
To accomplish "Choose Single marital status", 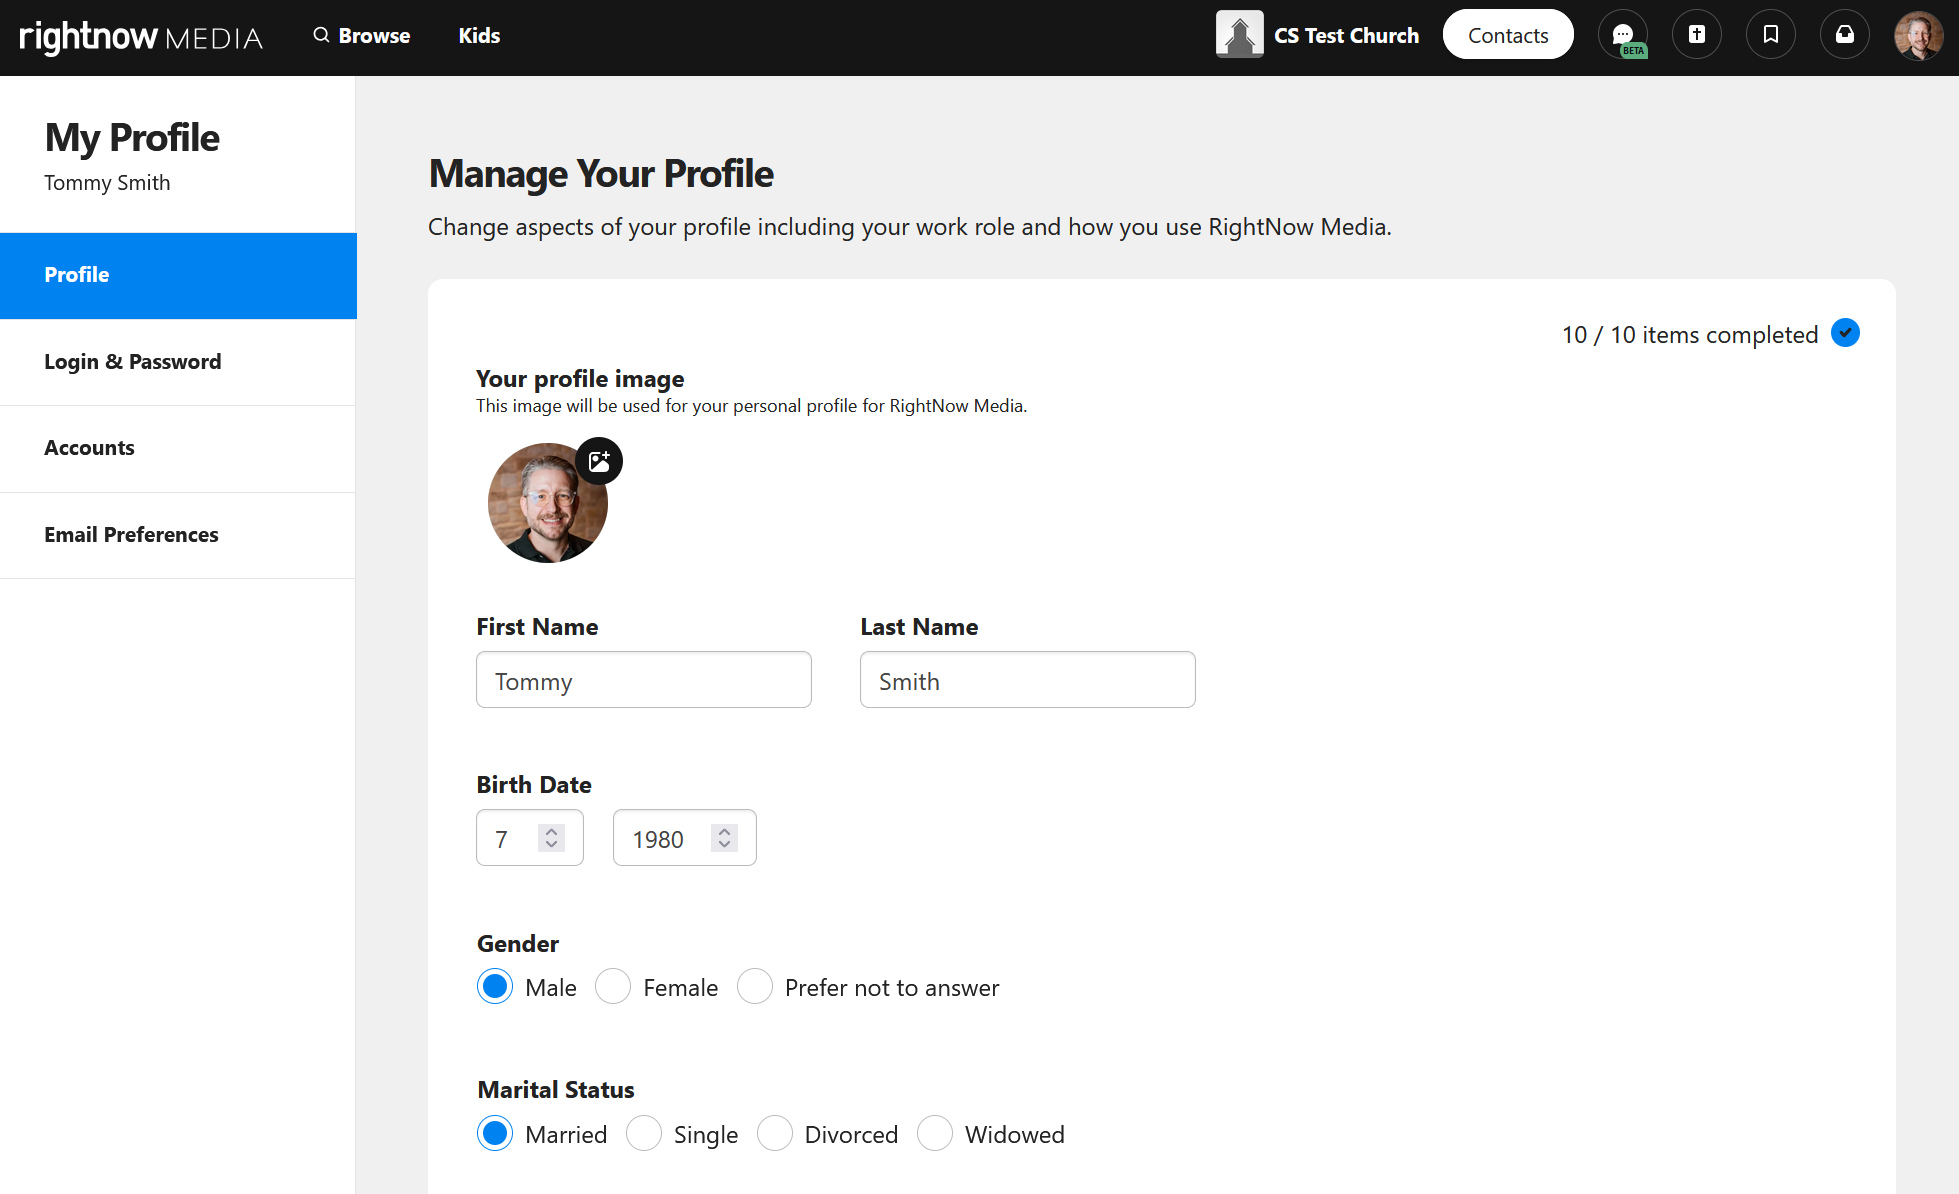I will 644,1134.
